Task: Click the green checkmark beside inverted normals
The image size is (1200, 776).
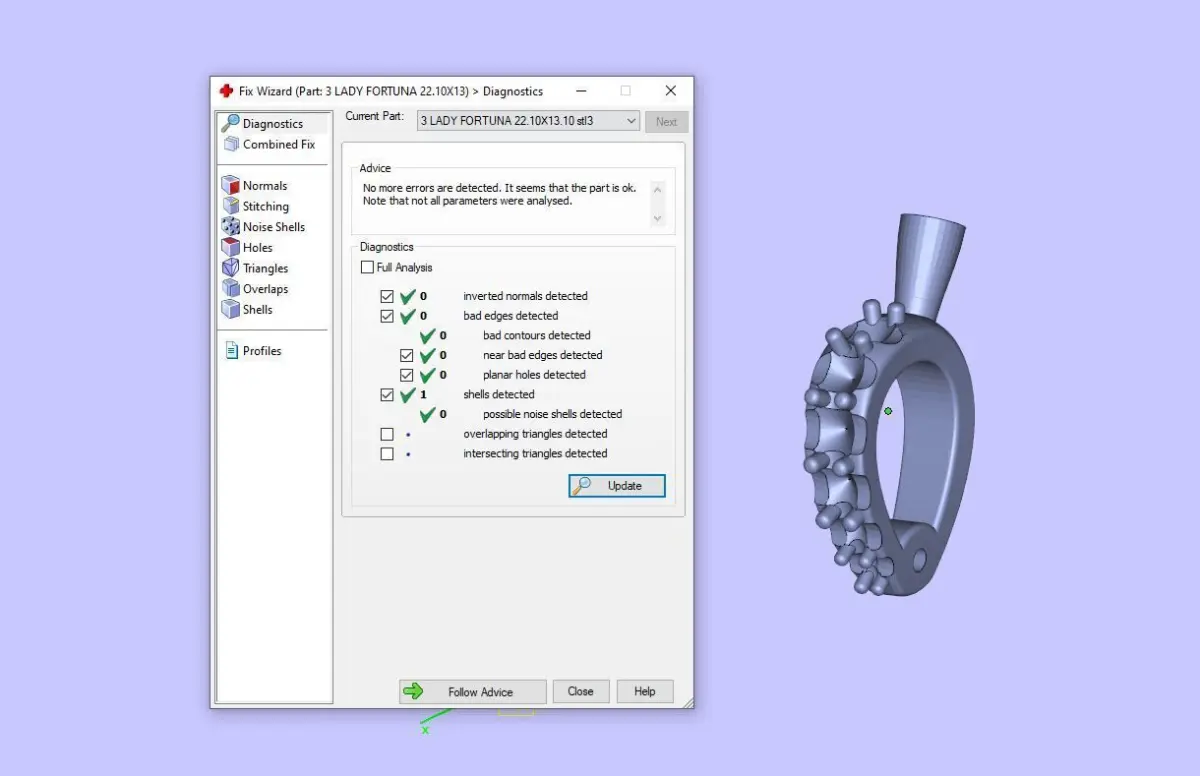Action: tap(407, 296)
